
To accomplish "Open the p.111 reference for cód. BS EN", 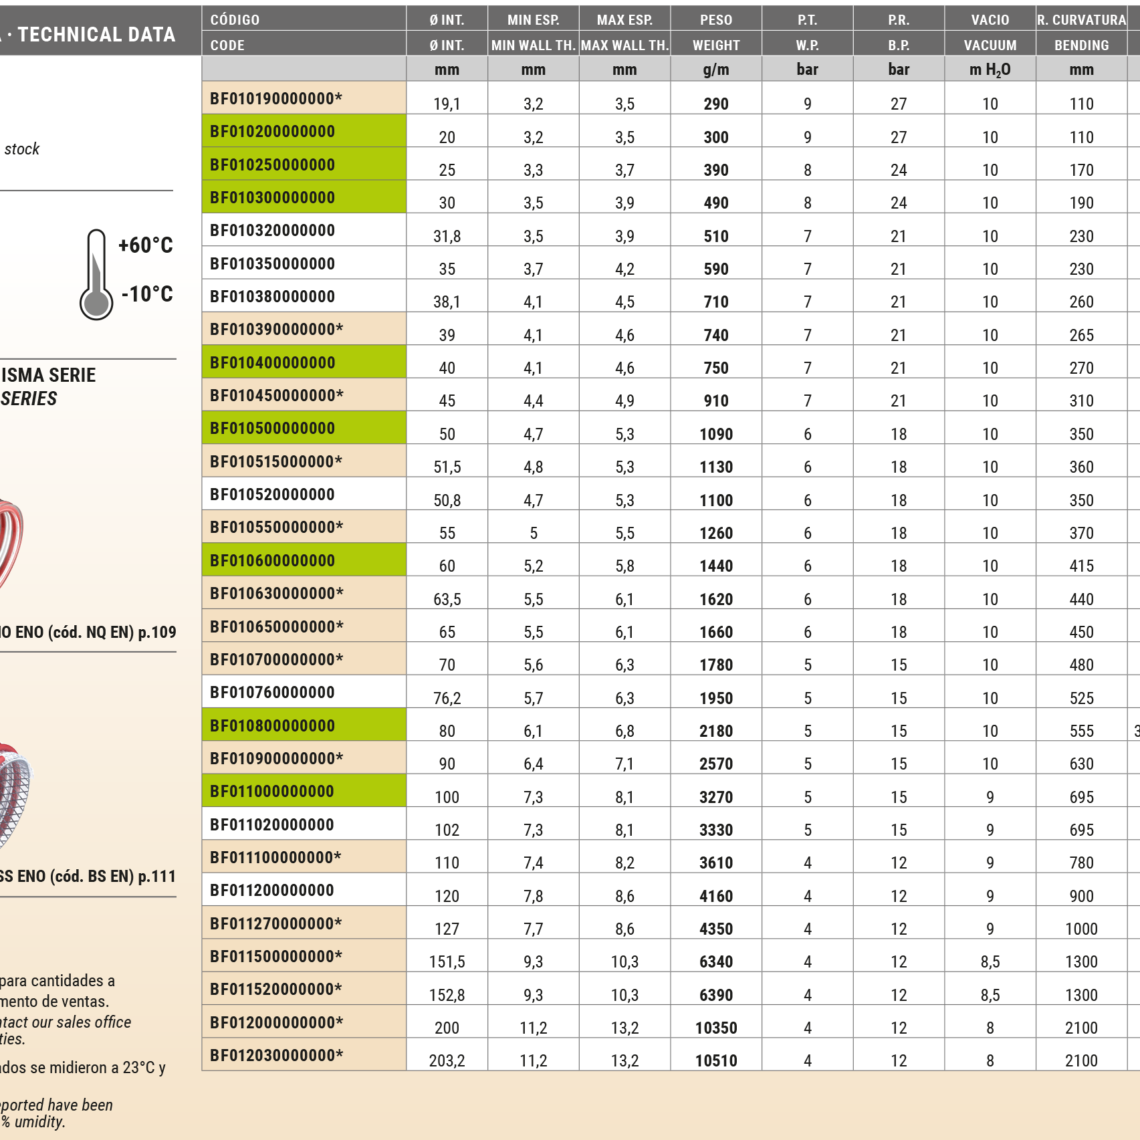I will coord(157,876).
